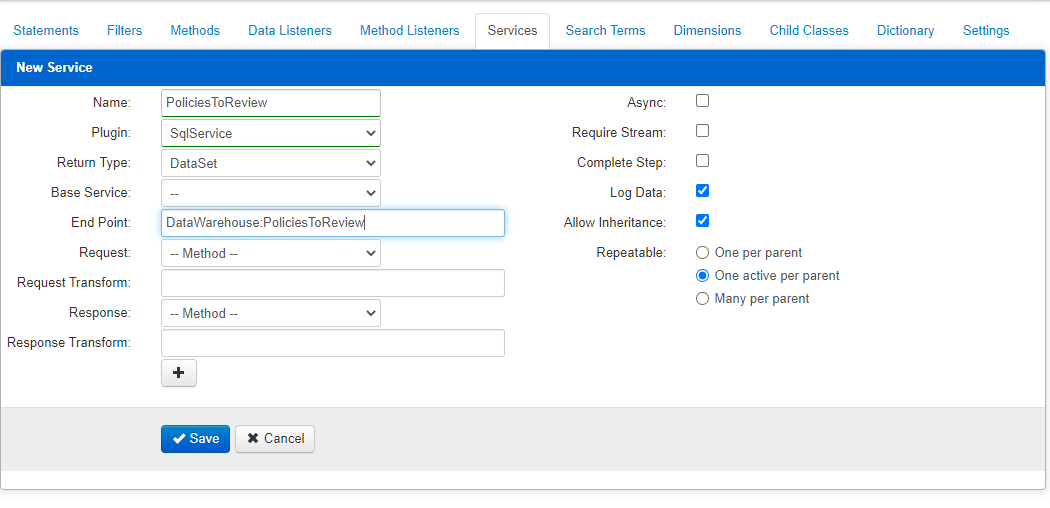1050x508 pixels.
Task: Check the Complete Step checkbox
Action: 702,161
